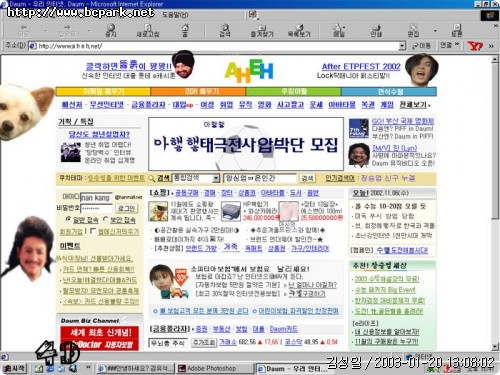The height and width of the screenshot is (375, 500).
Task: Click the scrollbar up arrow
Action: coord(495,60)
